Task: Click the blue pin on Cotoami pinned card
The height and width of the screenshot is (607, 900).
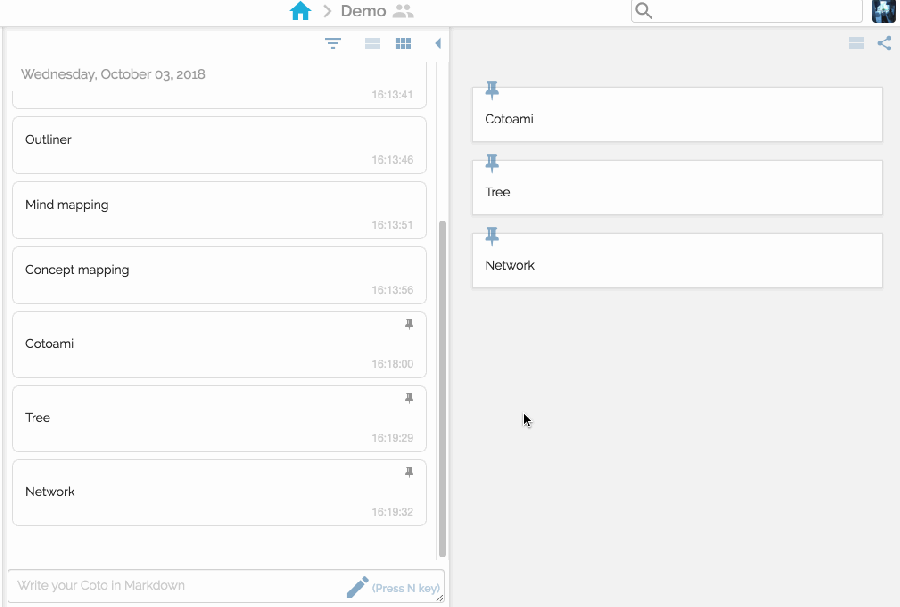Action: [x=492, y=90]
